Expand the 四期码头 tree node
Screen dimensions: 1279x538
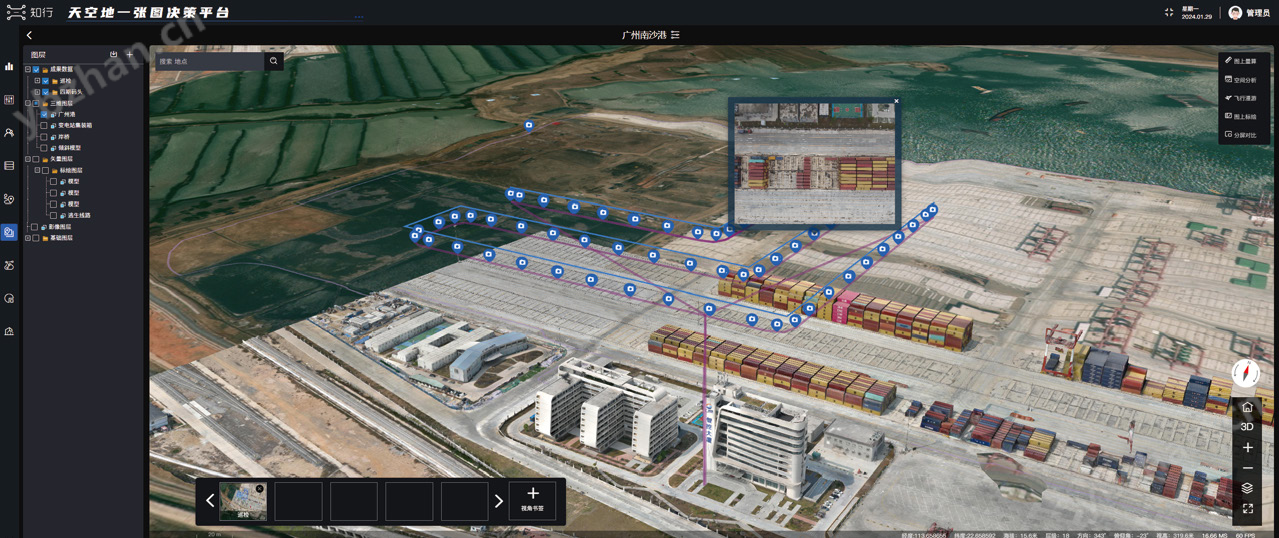coord(37,92)
